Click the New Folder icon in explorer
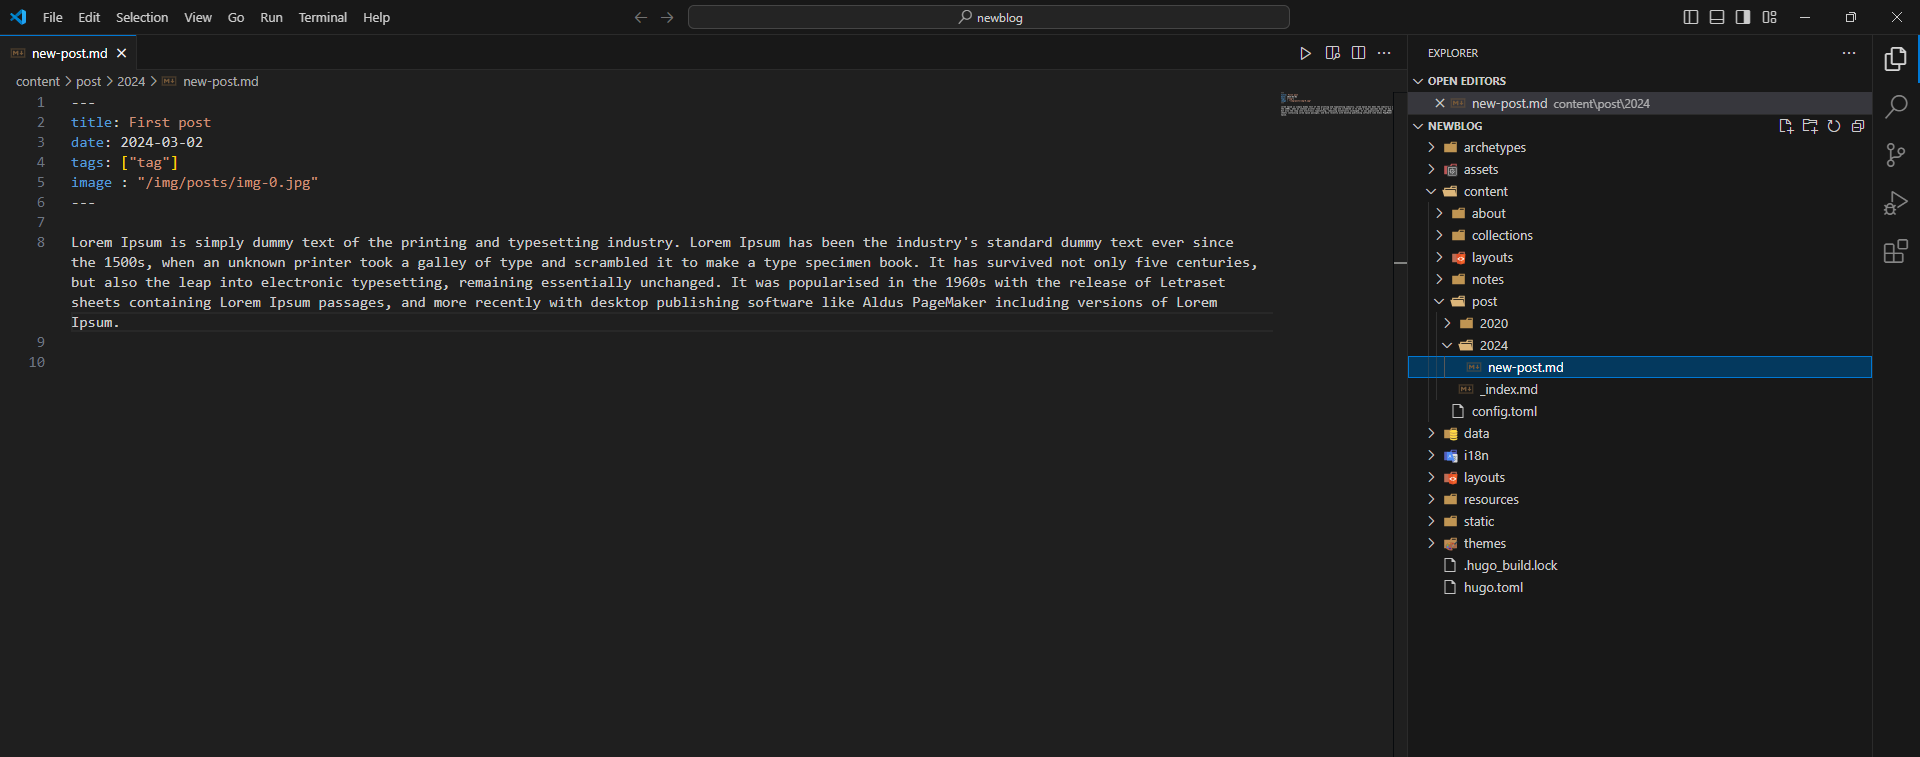 (x=1810, y=126)
